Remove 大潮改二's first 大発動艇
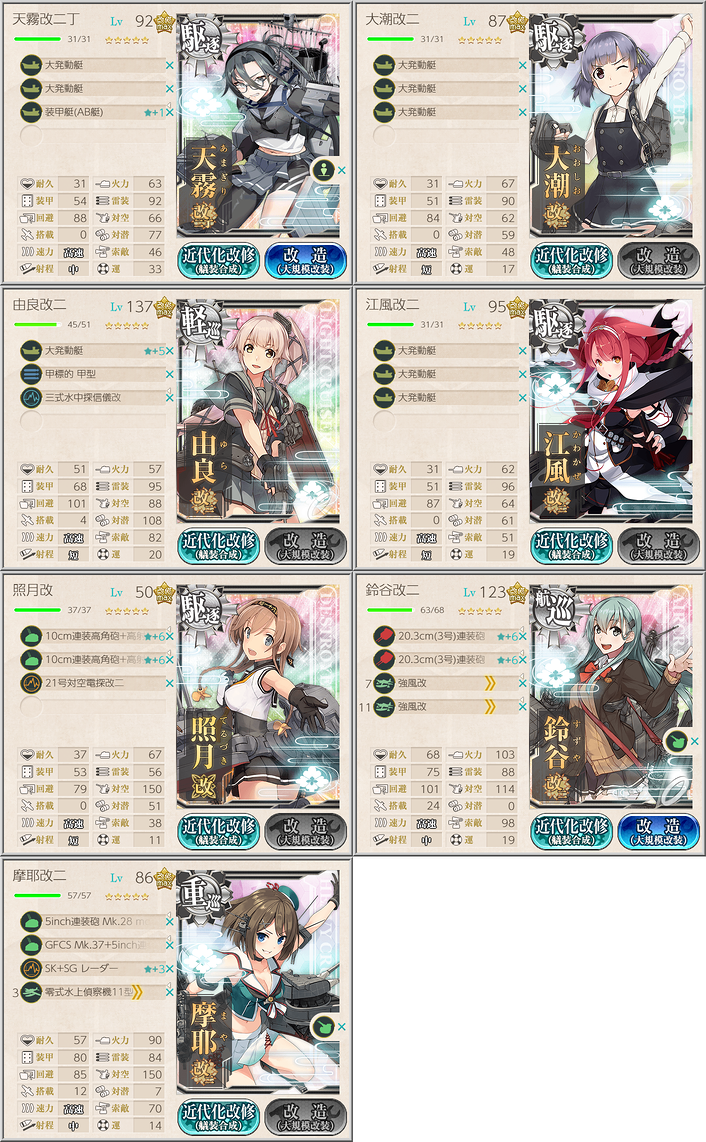The width and height of the screenshot is (706, 1142). click(x=522, y=66)
